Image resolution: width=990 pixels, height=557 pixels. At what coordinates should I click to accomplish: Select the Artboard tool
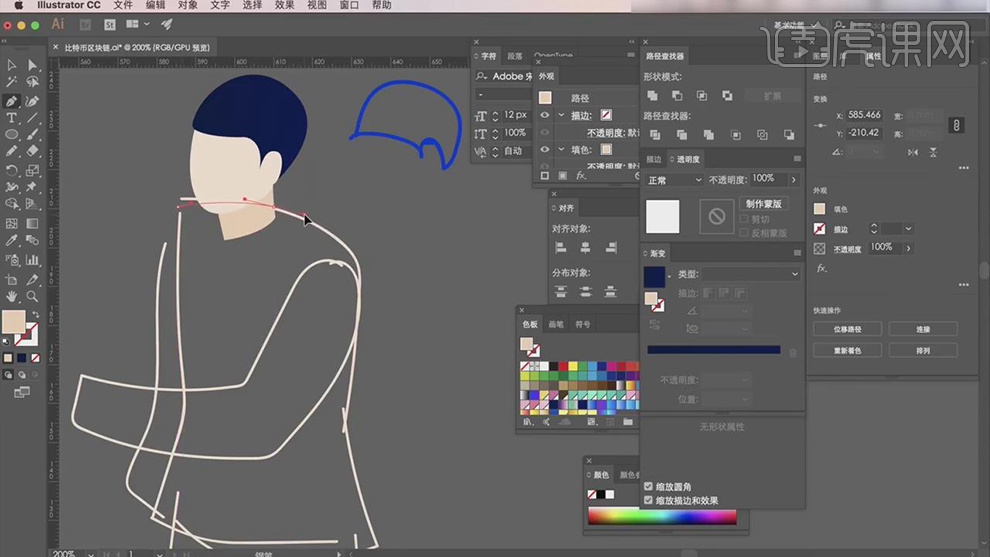11,280
